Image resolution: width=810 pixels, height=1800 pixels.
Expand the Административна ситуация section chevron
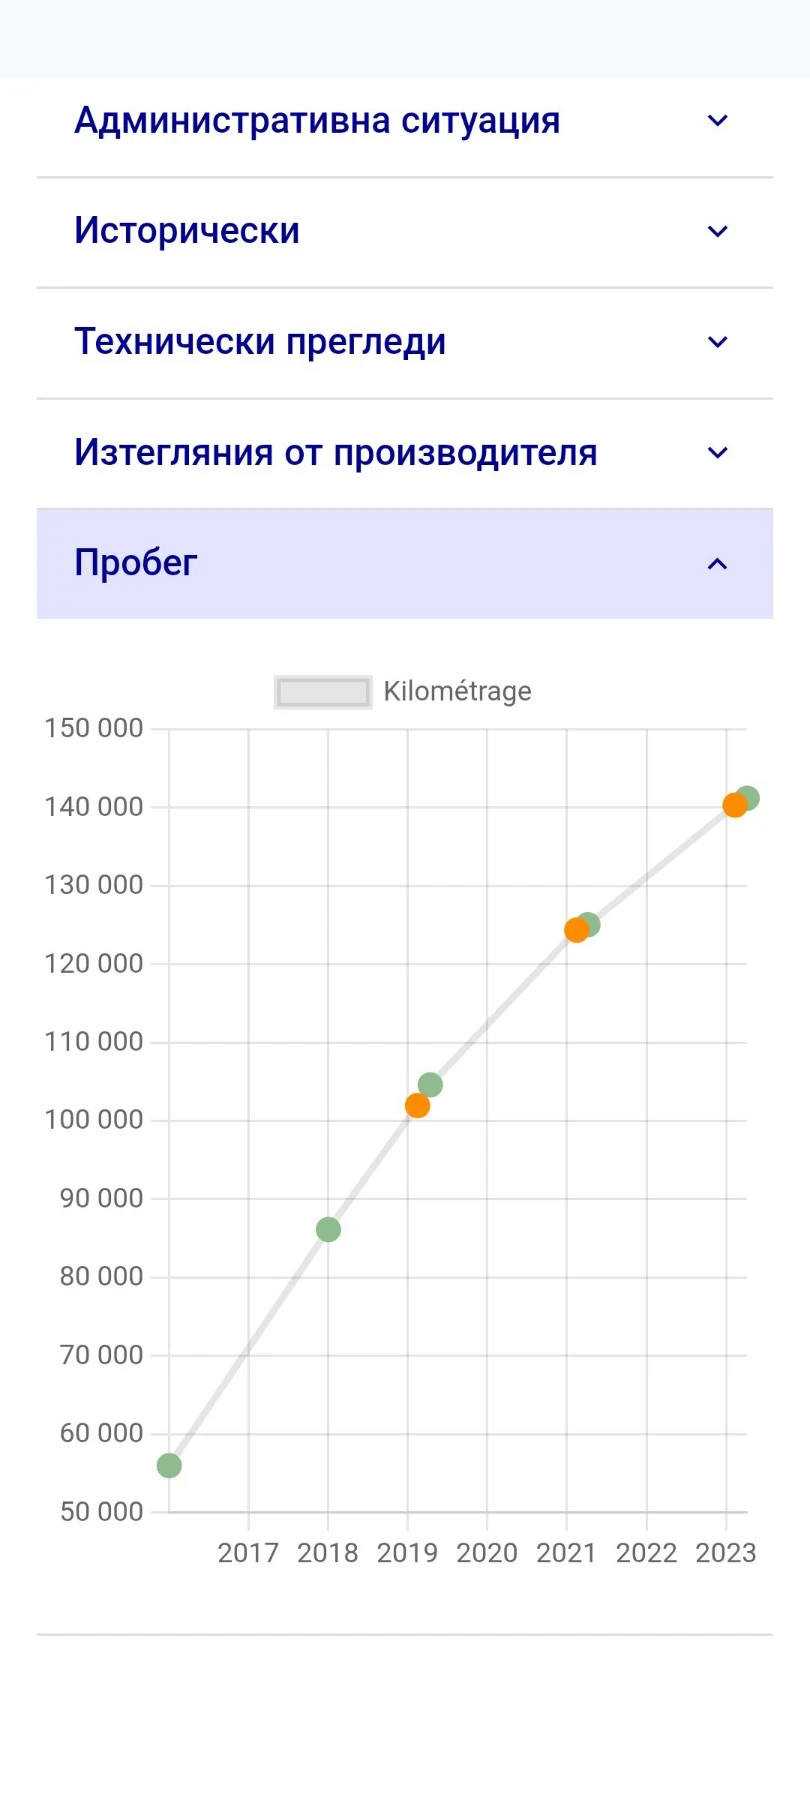pyautogui.click(x=717, y=121)
